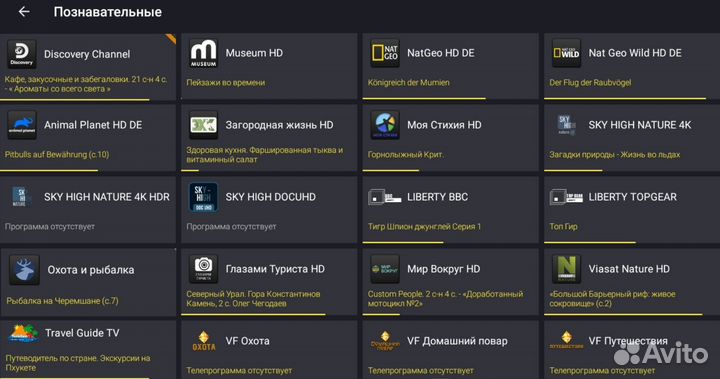Screen dimensions: 720x379
Task: Open the NatGeo HD DE channel name
Action: (440, 53)
